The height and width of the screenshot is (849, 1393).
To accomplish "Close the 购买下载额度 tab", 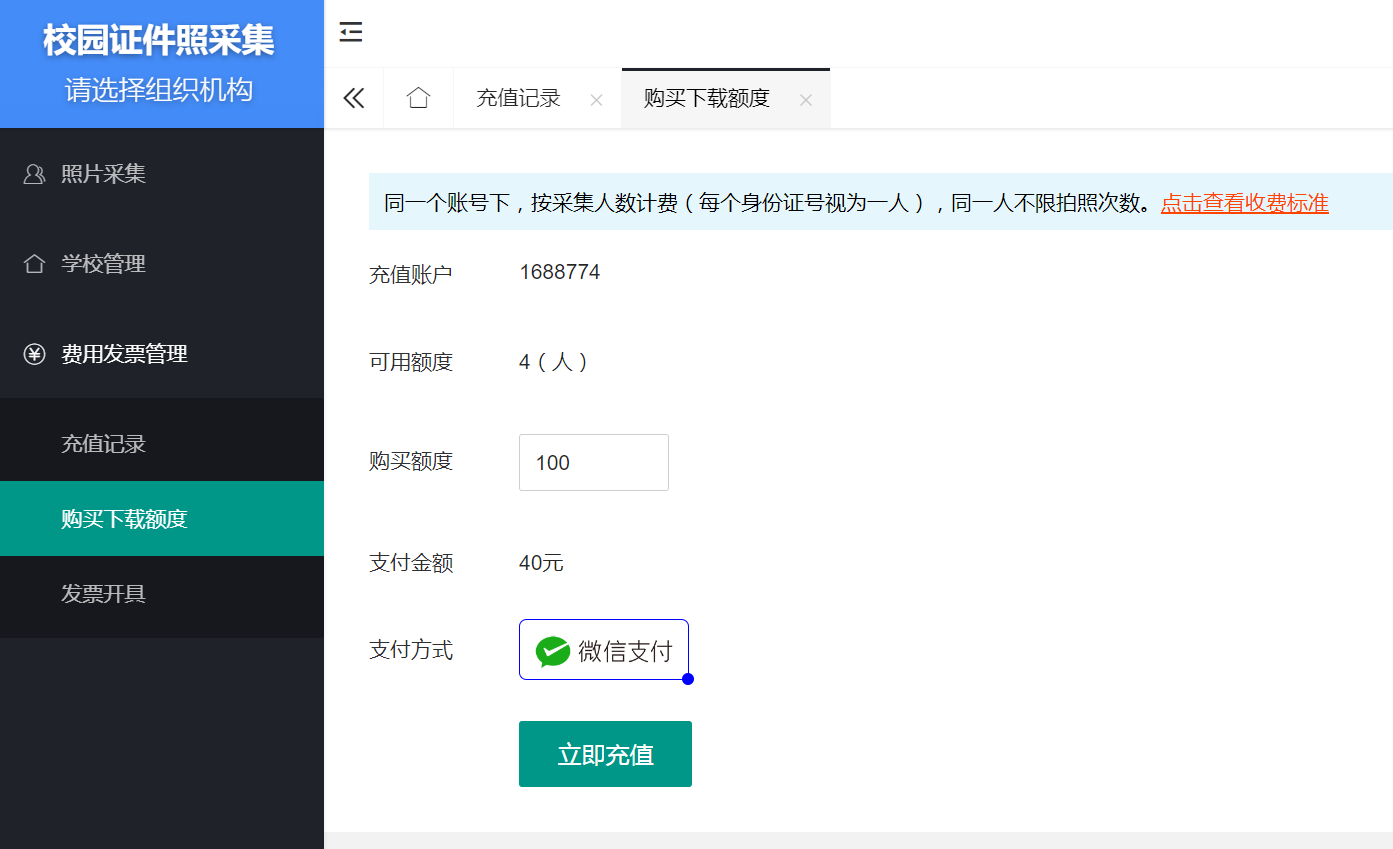I will point(805,100).
